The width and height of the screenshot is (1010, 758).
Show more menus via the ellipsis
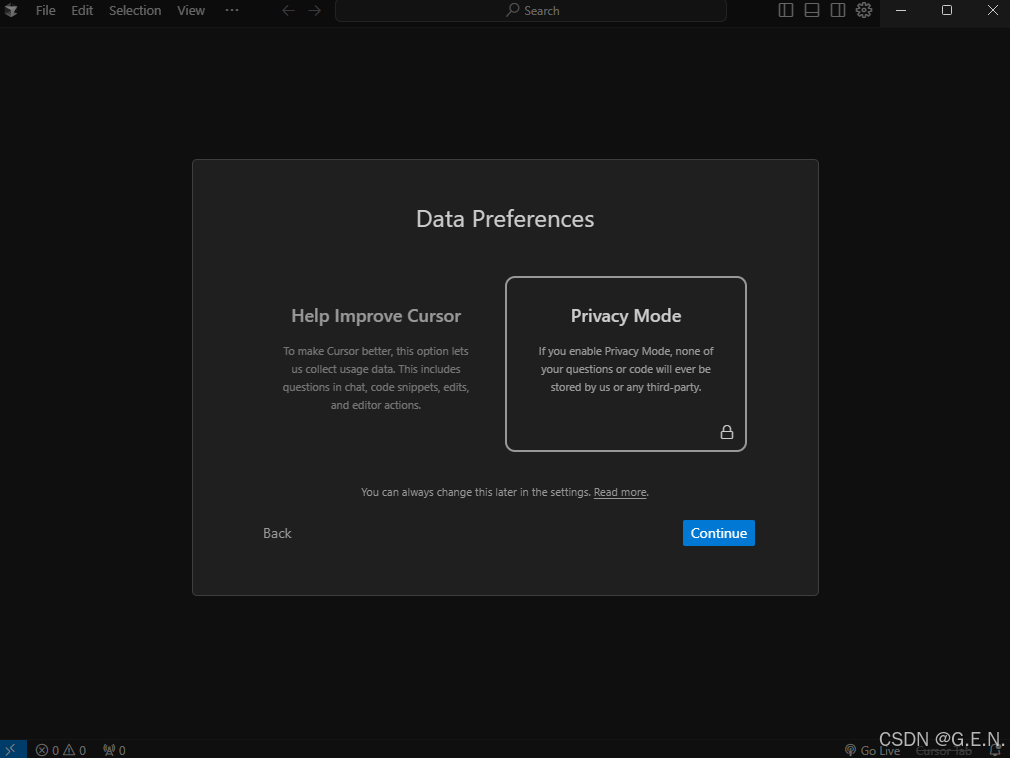tap(232, 10)
